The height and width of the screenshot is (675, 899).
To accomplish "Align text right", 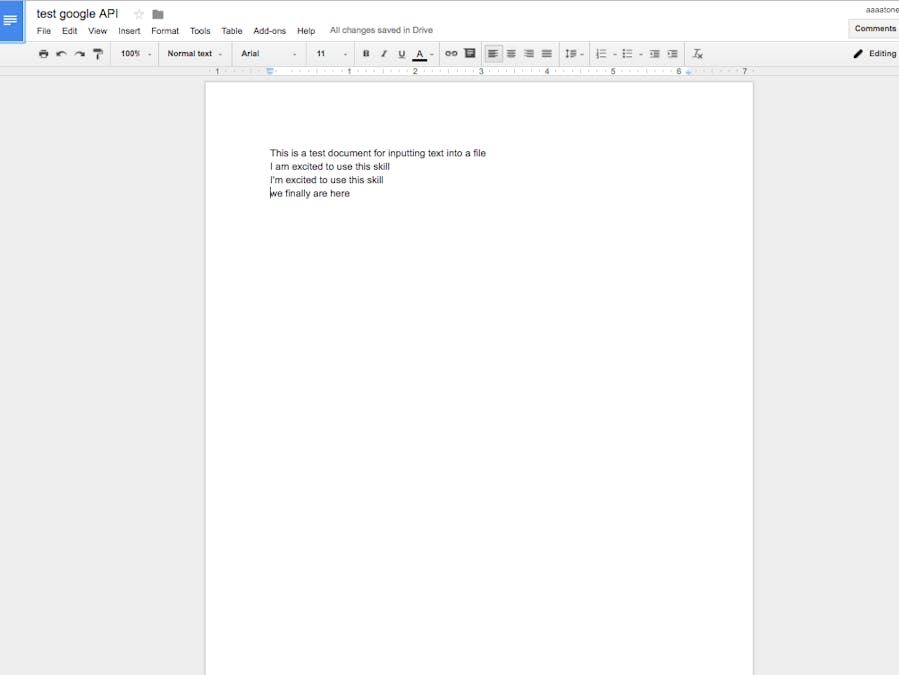I will pyautogui.click(x=529, y=54).
